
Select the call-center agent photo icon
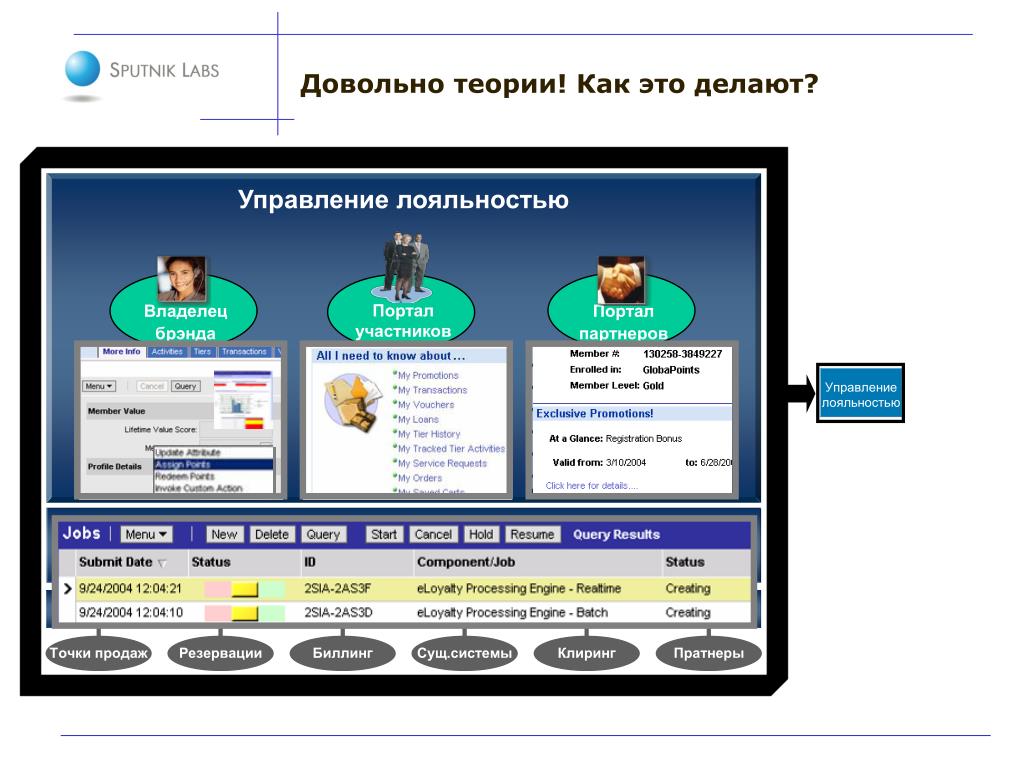point(182,279)
